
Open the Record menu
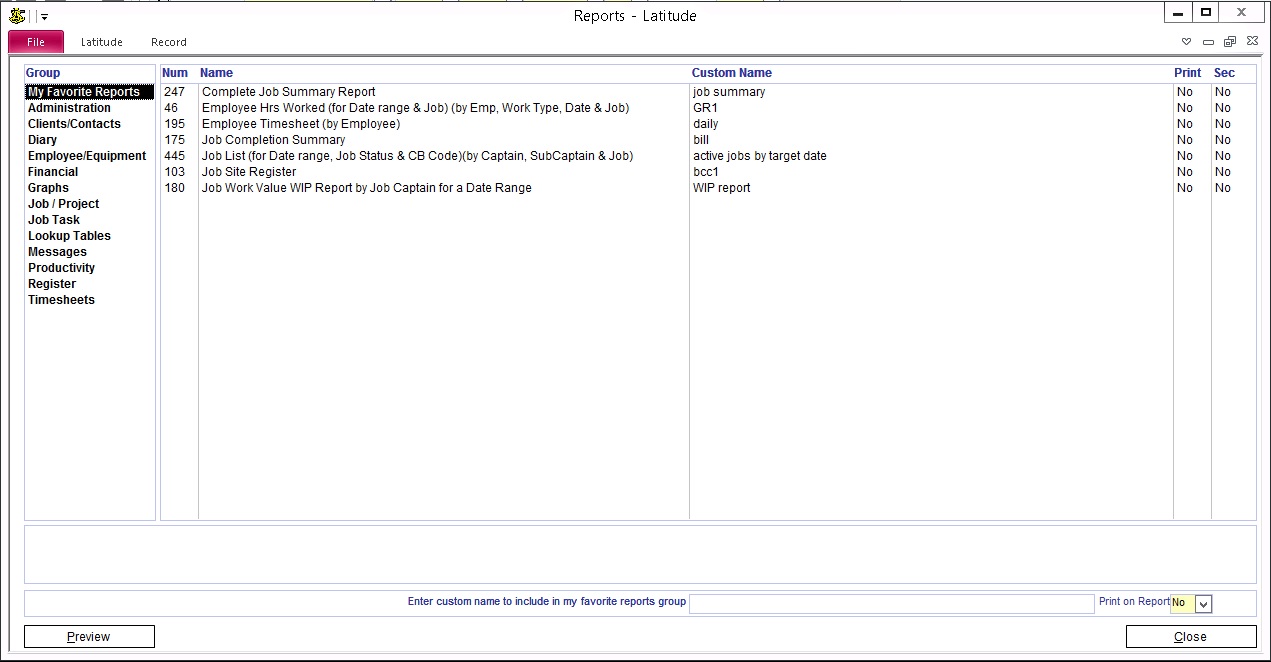click(169, 42)
